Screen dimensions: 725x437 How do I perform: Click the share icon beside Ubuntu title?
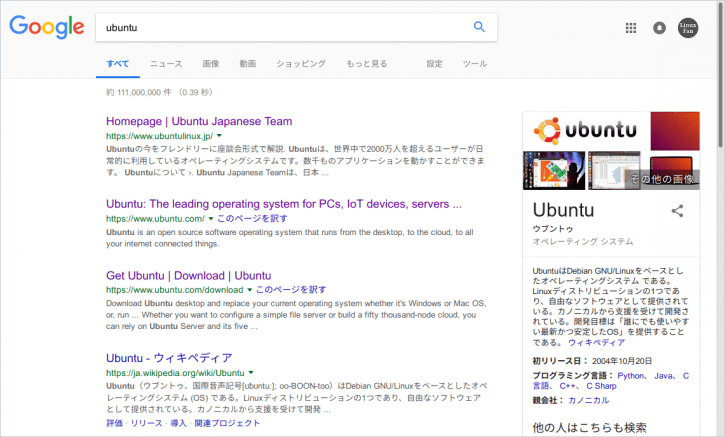coord(677,211)
